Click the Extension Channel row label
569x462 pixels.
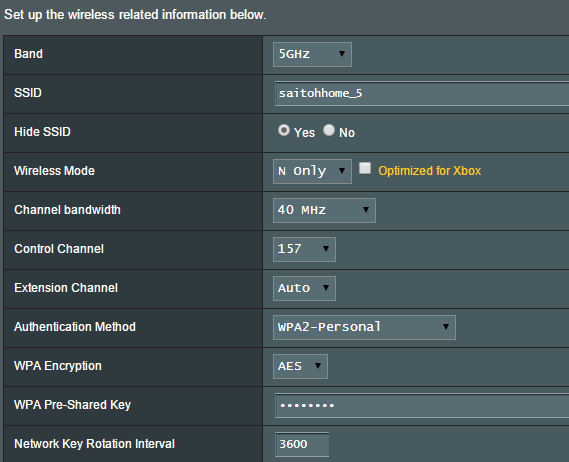pyautogui.click(x=66, y=288)
